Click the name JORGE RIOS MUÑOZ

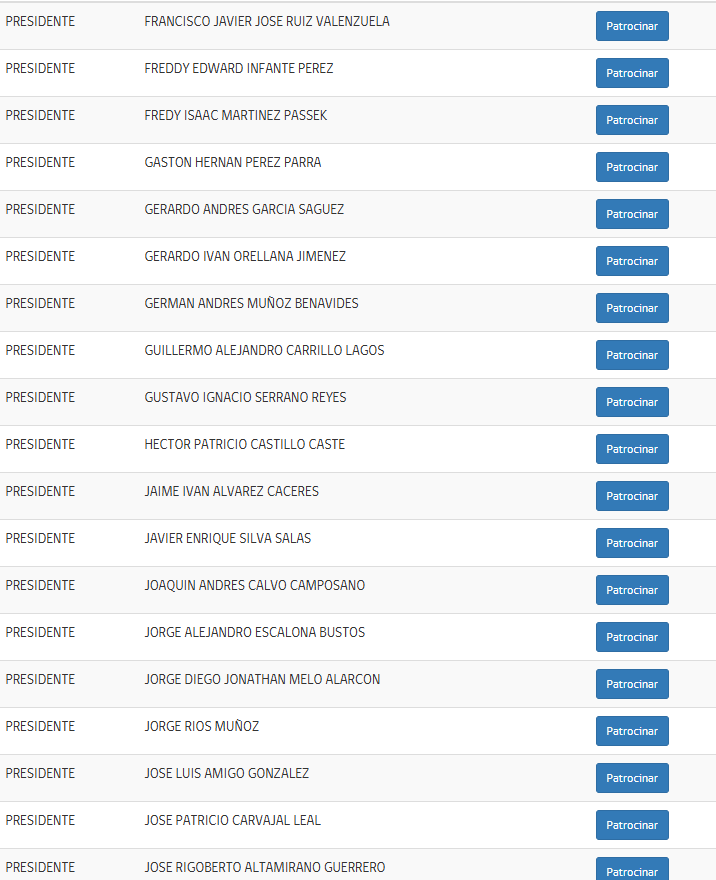[202, 726]
